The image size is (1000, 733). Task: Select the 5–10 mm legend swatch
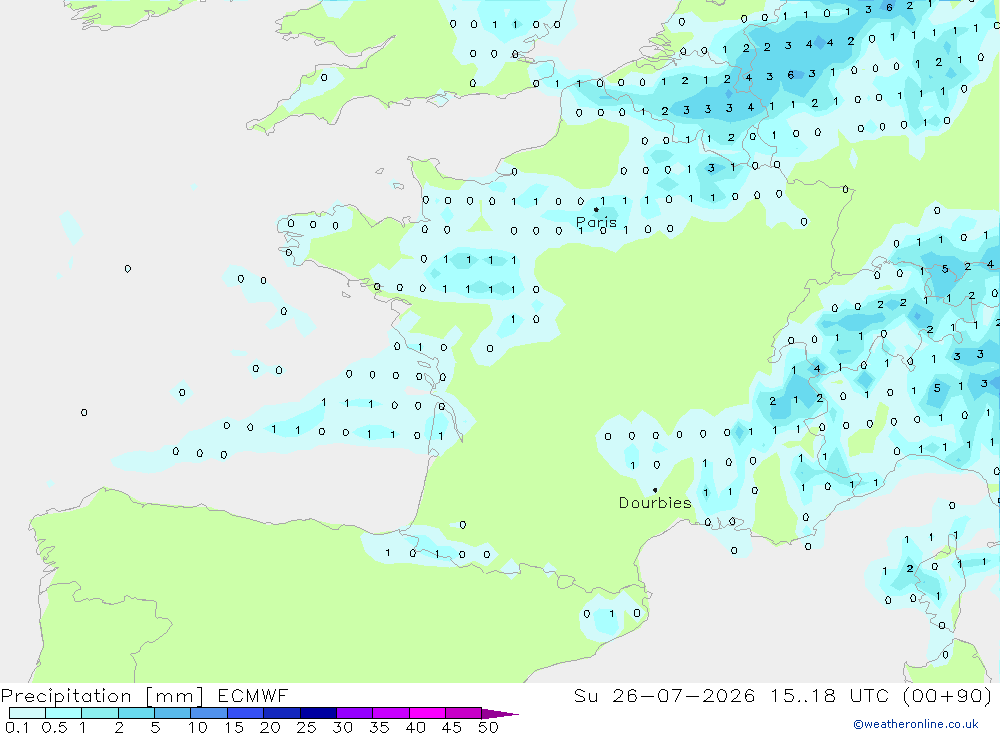(x=173, y=713)
